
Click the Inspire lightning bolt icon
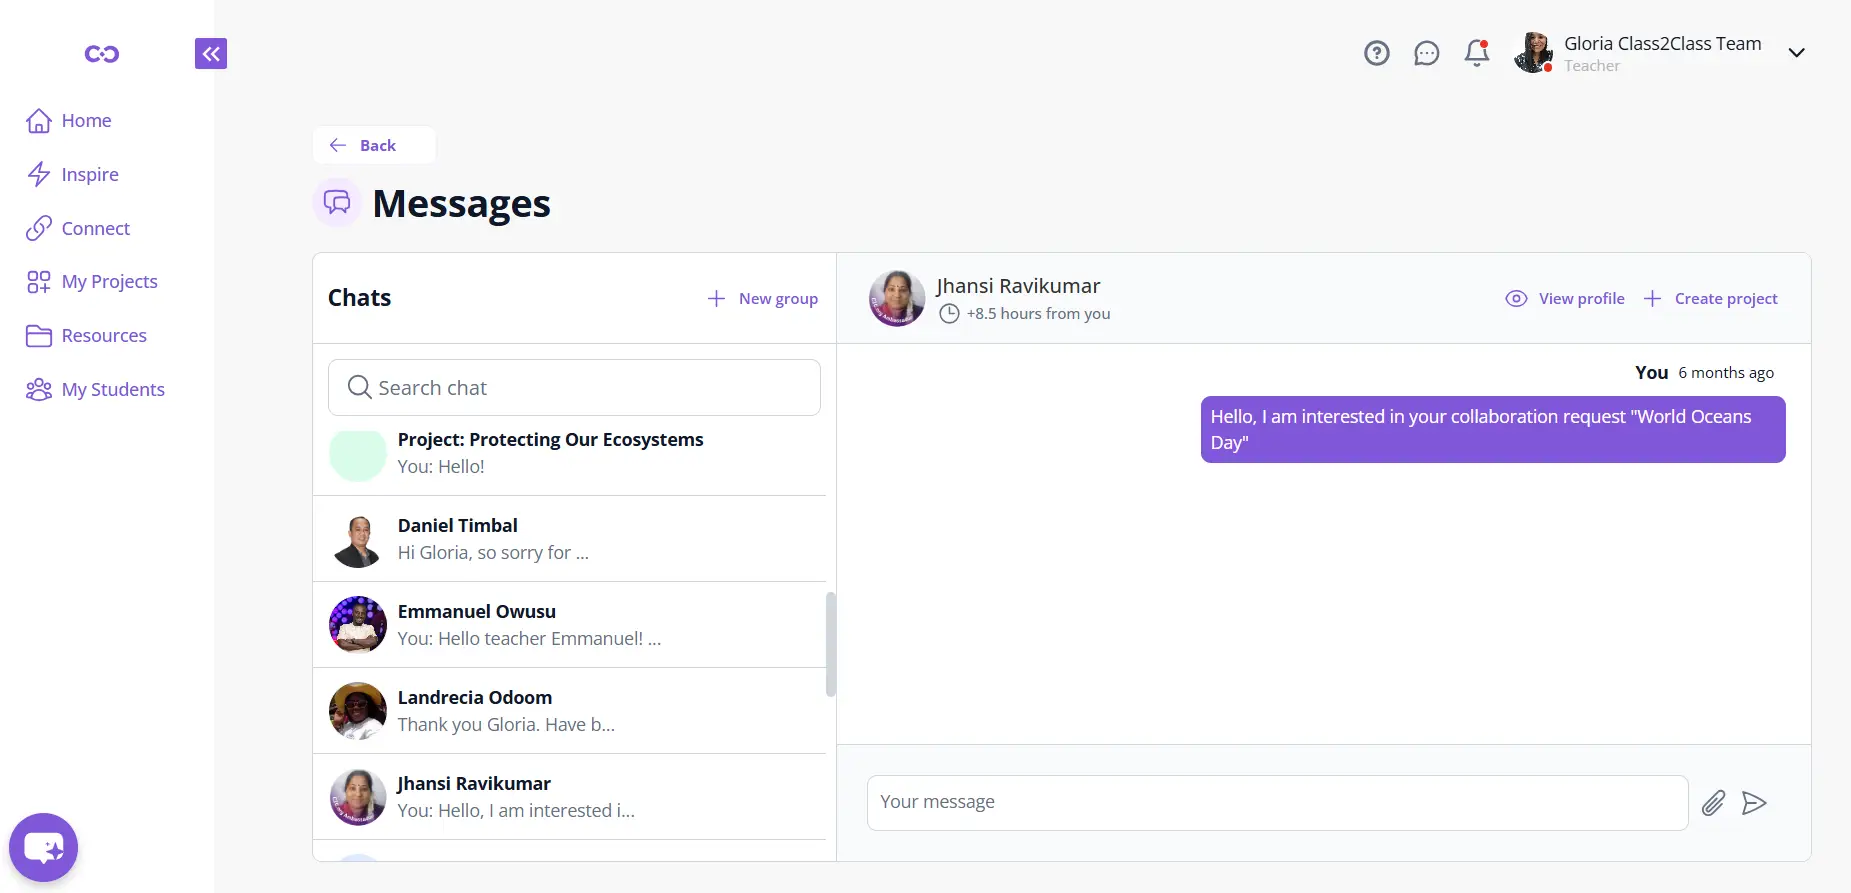coord(39,174)
